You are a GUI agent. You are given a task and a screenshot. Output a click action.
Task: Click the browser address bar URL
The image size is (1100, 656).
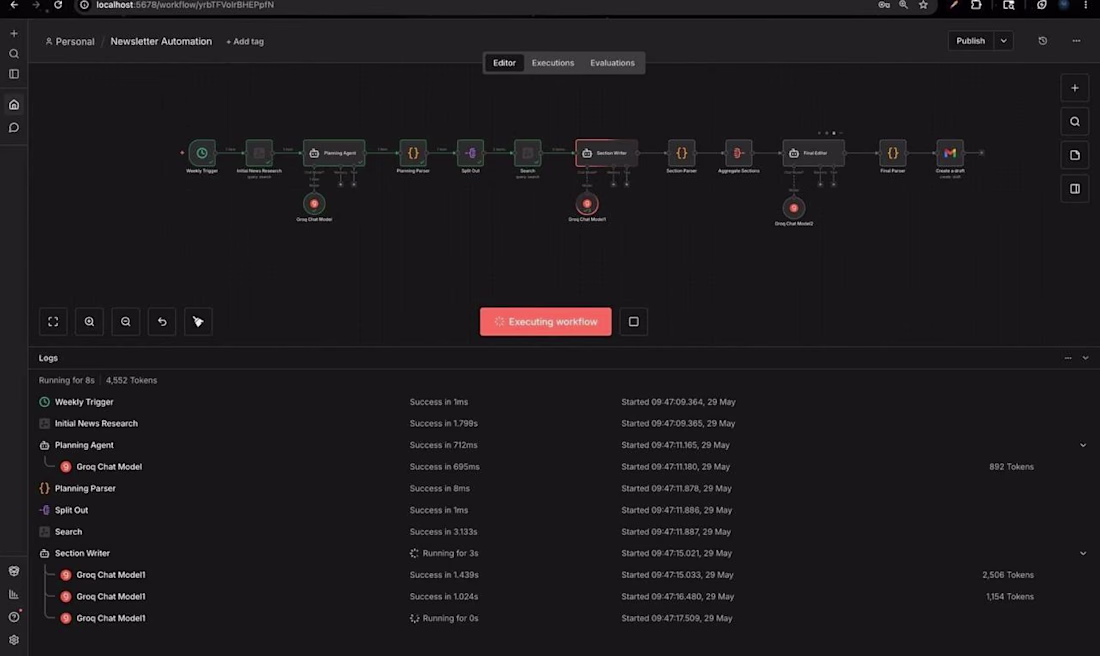pyautogui.click(x=185, y=5)
